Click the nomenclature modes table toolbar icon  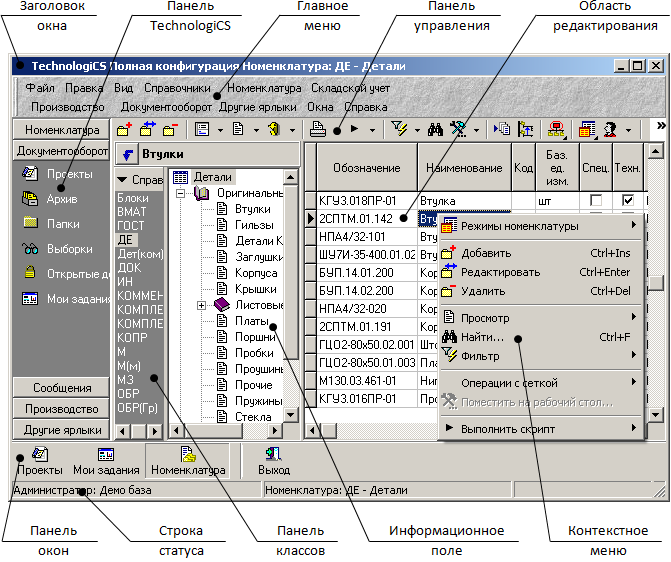pyautogui.click(x=587, y=129)
